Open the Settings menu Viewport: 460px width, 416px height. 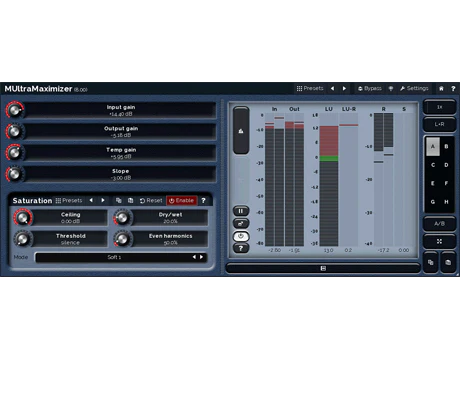click(x=414, y=88)
